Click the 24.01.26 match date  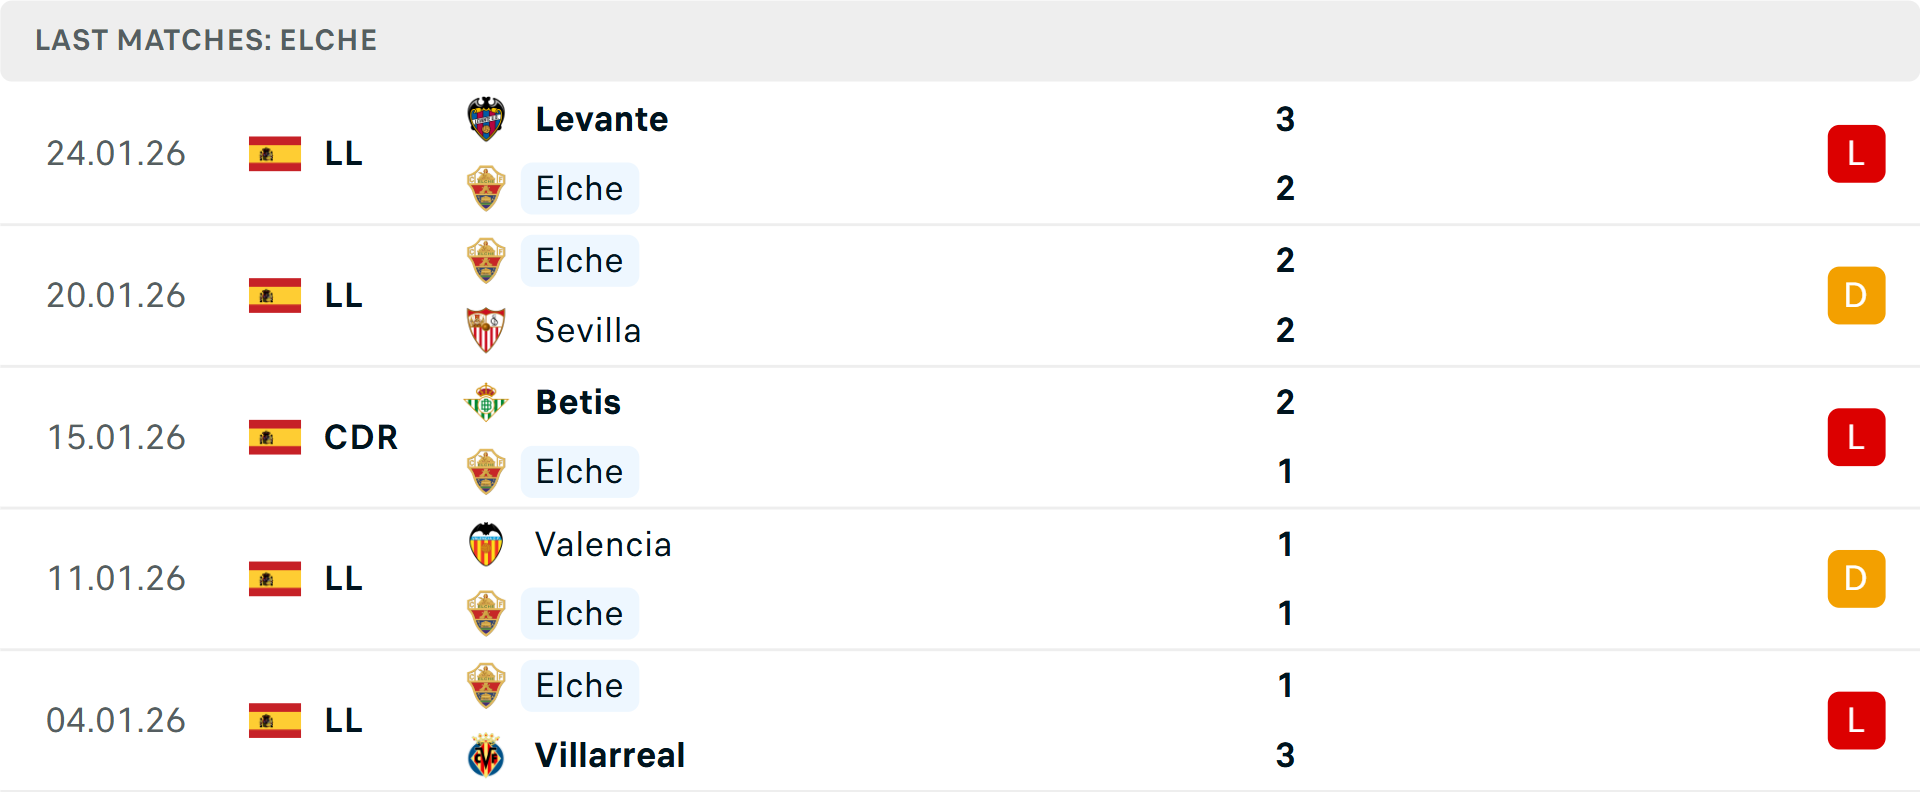click(116, 153)
